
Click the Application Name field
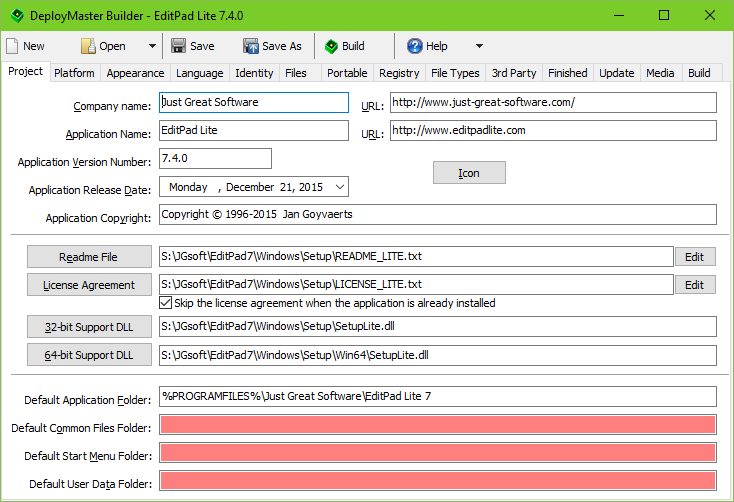254,131
